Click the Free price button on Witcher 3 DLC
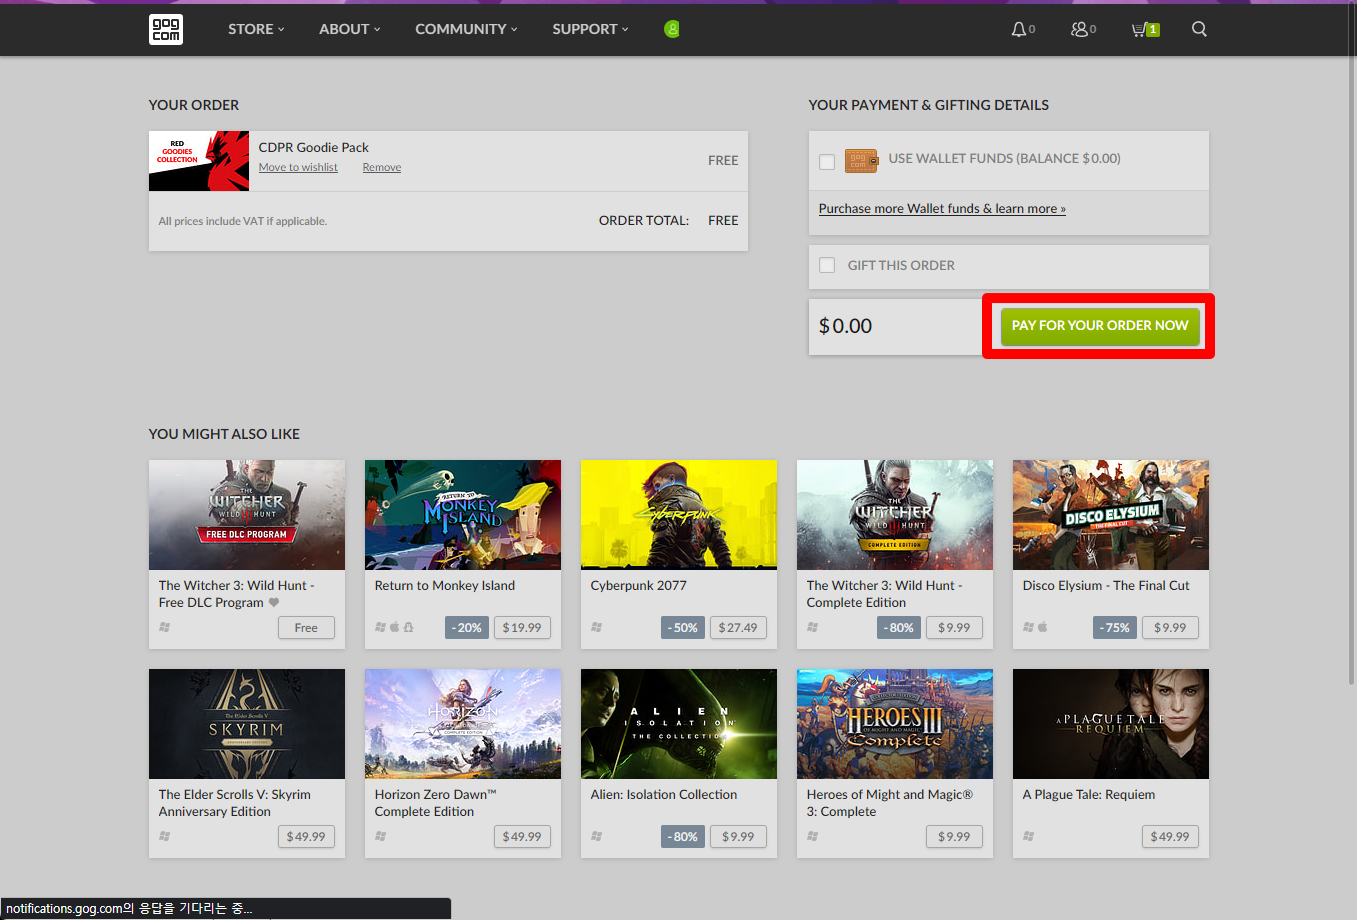Screen dimensions: 1357x920 coord(306,628)
